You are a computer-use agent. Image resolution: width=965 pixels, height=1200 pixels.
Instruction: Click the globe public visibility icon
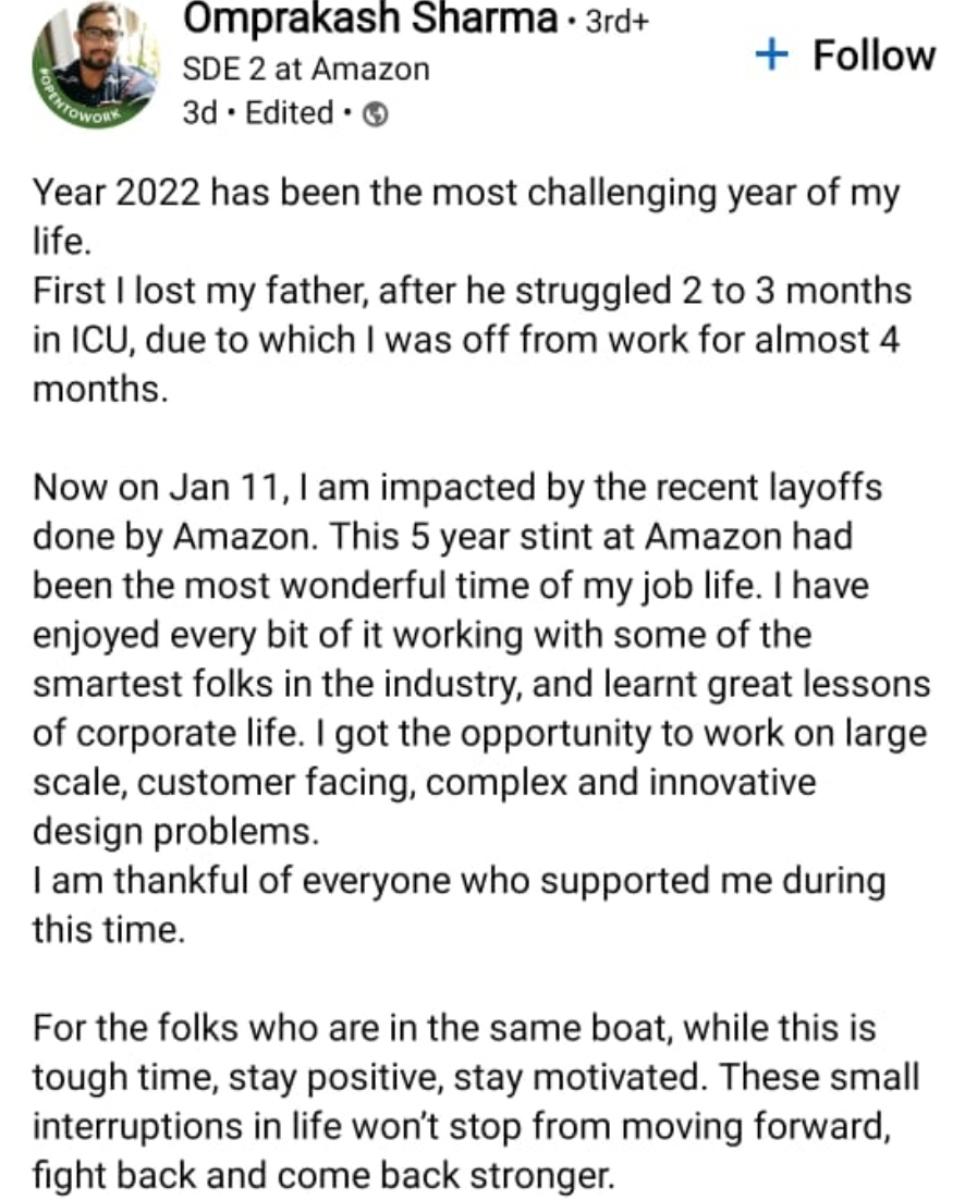tap(373, 116)
